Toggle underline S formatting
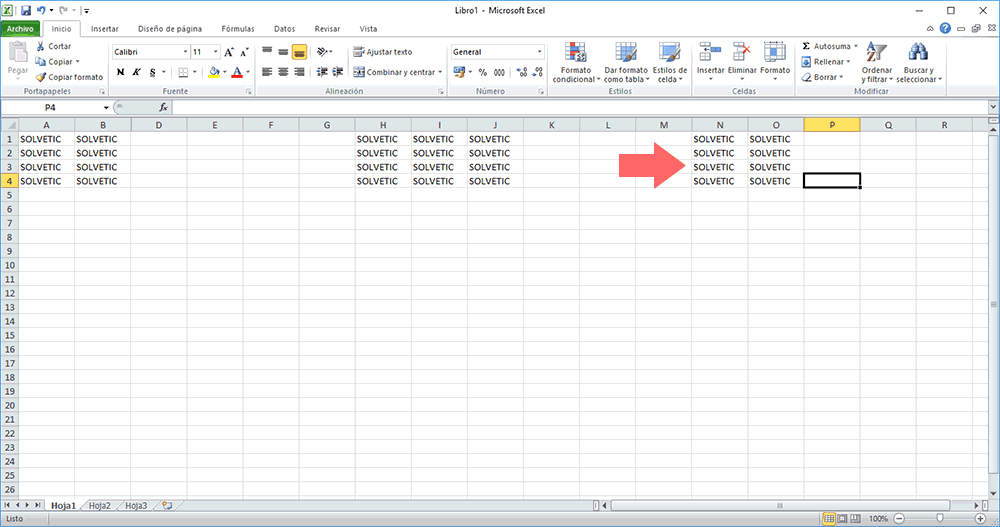Viewport: 1000px width, 527px height. [x=152, y=72]
